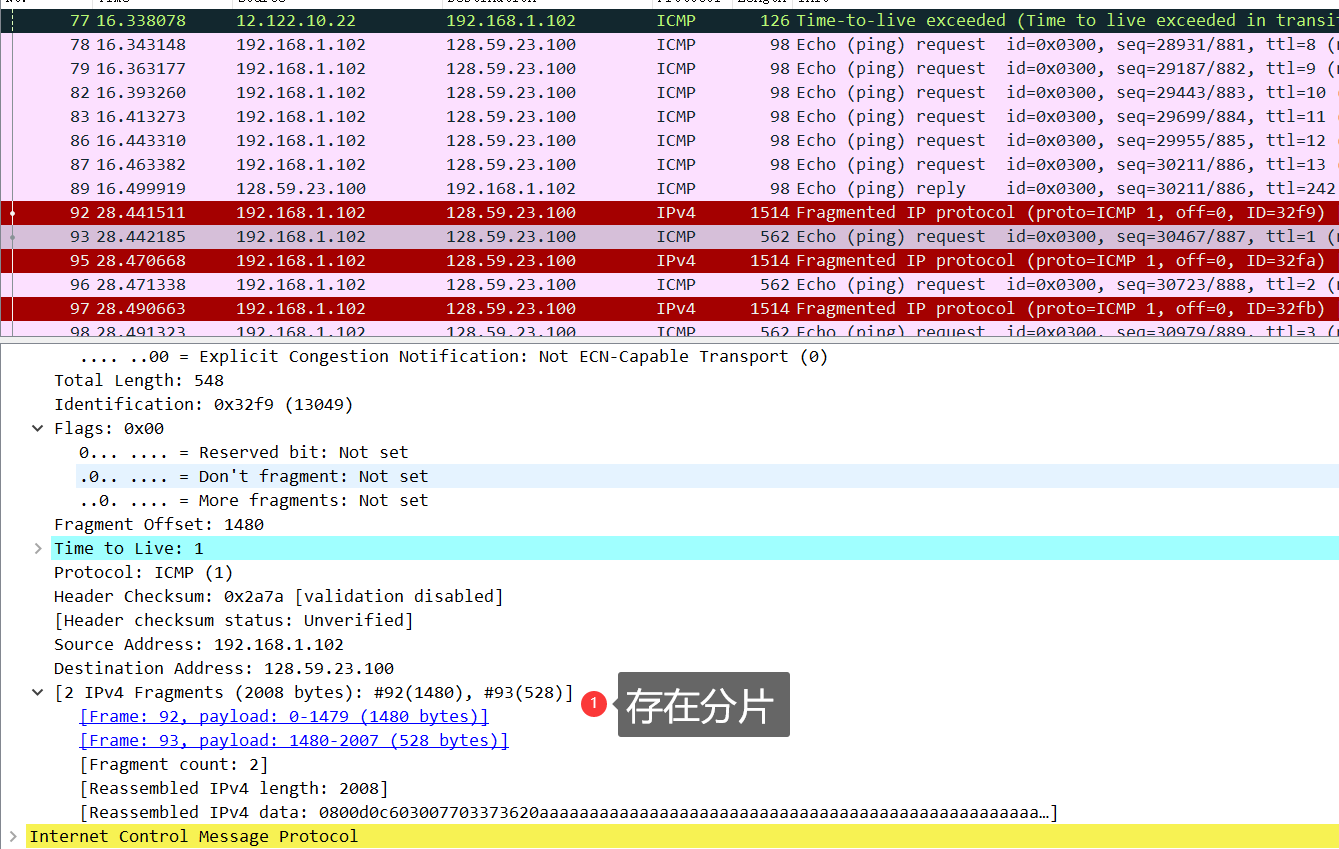Select packet 83 with seq=29699/884
This screenshot has height=849, width=1339.
(x=669, y=116)
